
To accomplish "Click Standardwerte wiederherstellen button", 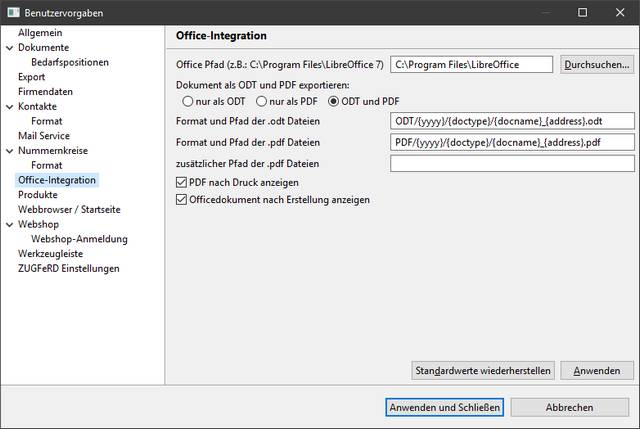I will coord(483,371).
